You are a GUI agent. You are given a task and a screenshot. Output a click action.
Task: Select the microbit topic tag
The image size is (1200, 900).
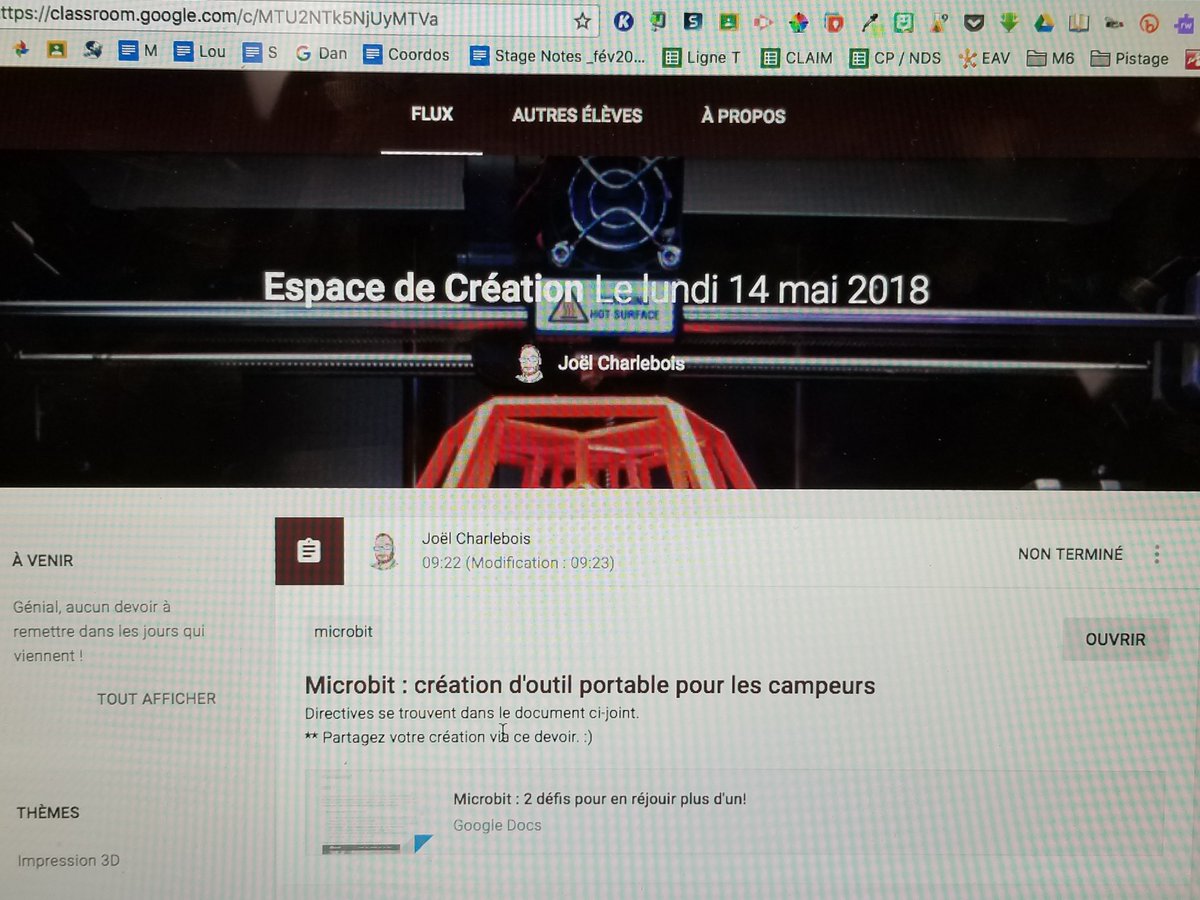coord(343,632)
